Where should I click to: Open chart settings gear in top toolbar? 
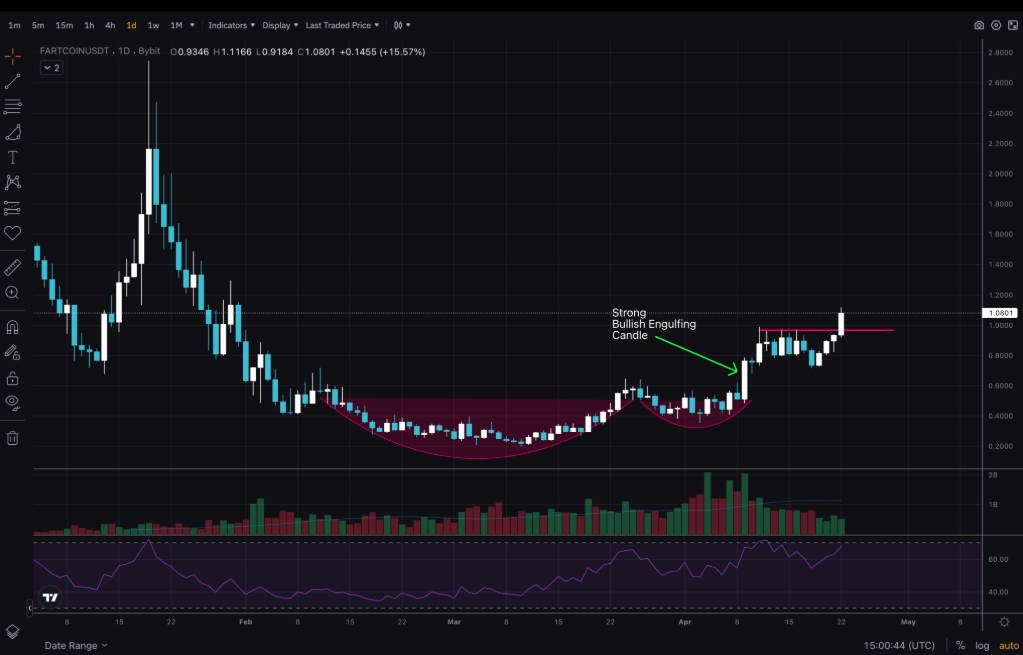[996, 25]
